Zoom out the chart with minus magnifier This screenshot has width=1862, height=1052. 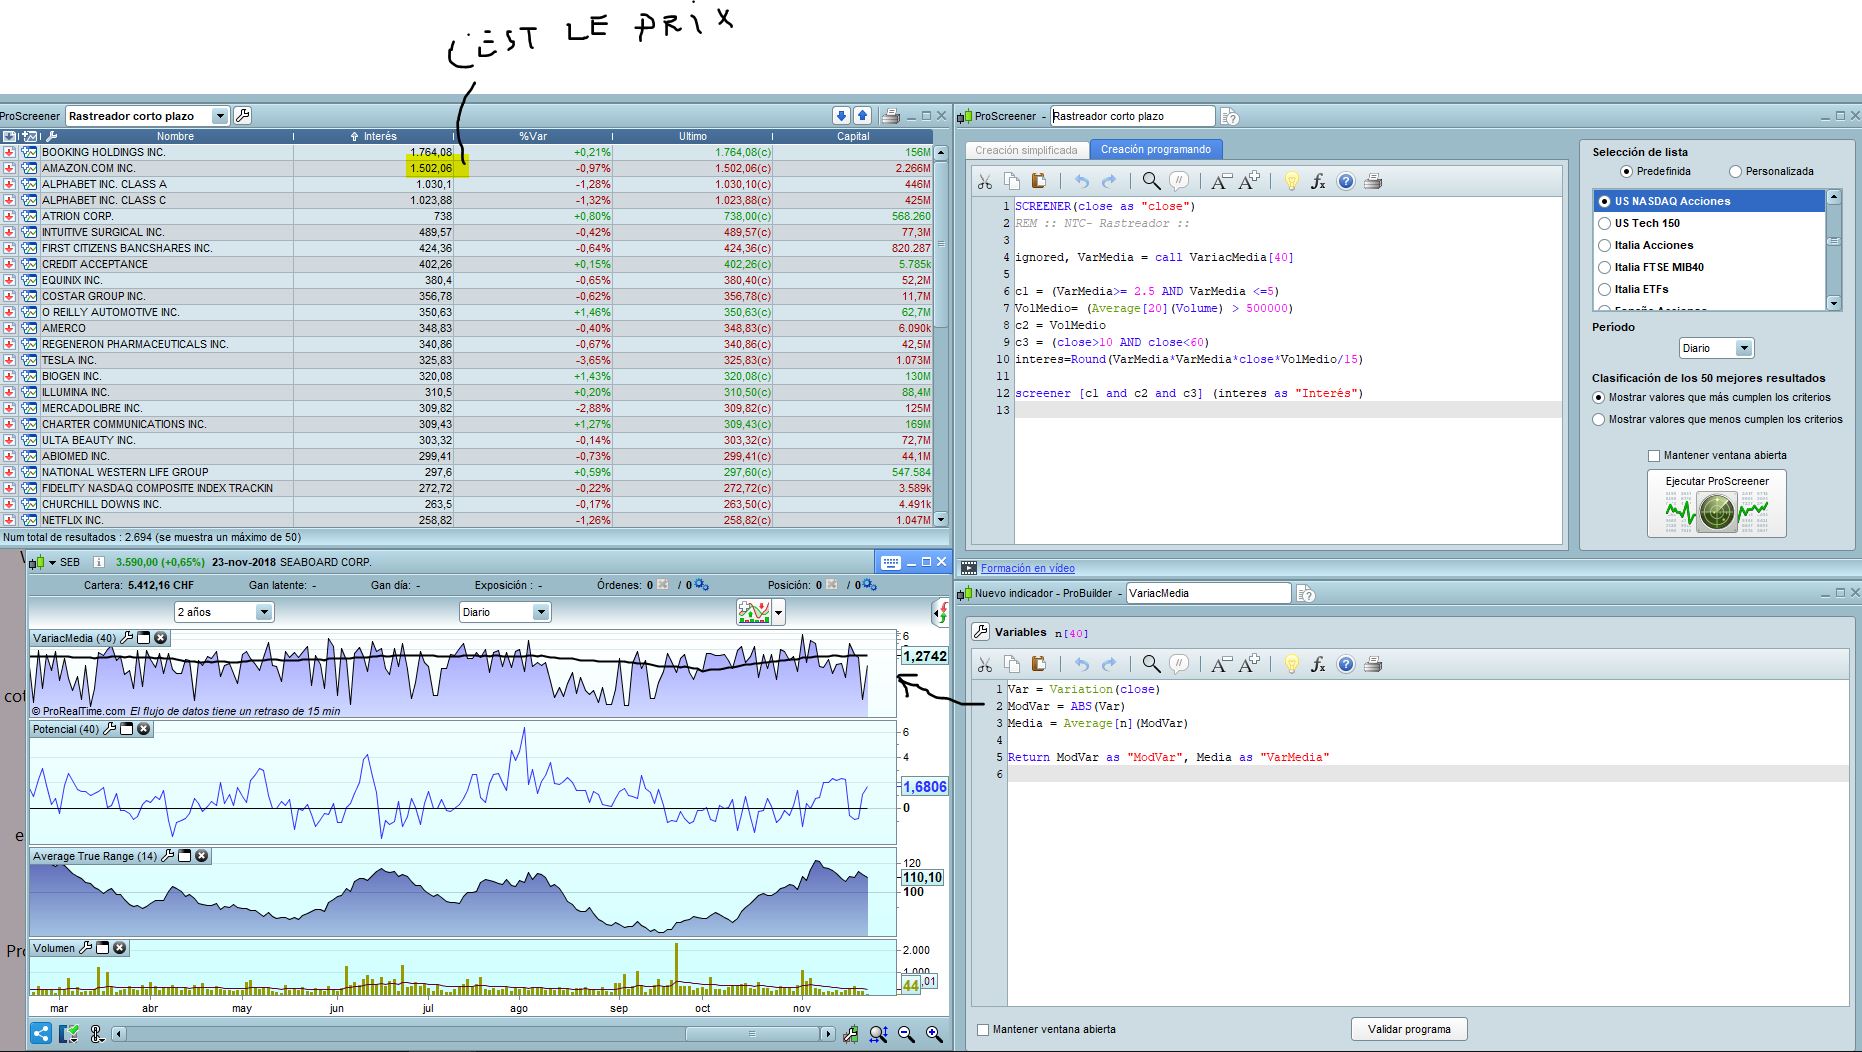[x=906, y=1034]
